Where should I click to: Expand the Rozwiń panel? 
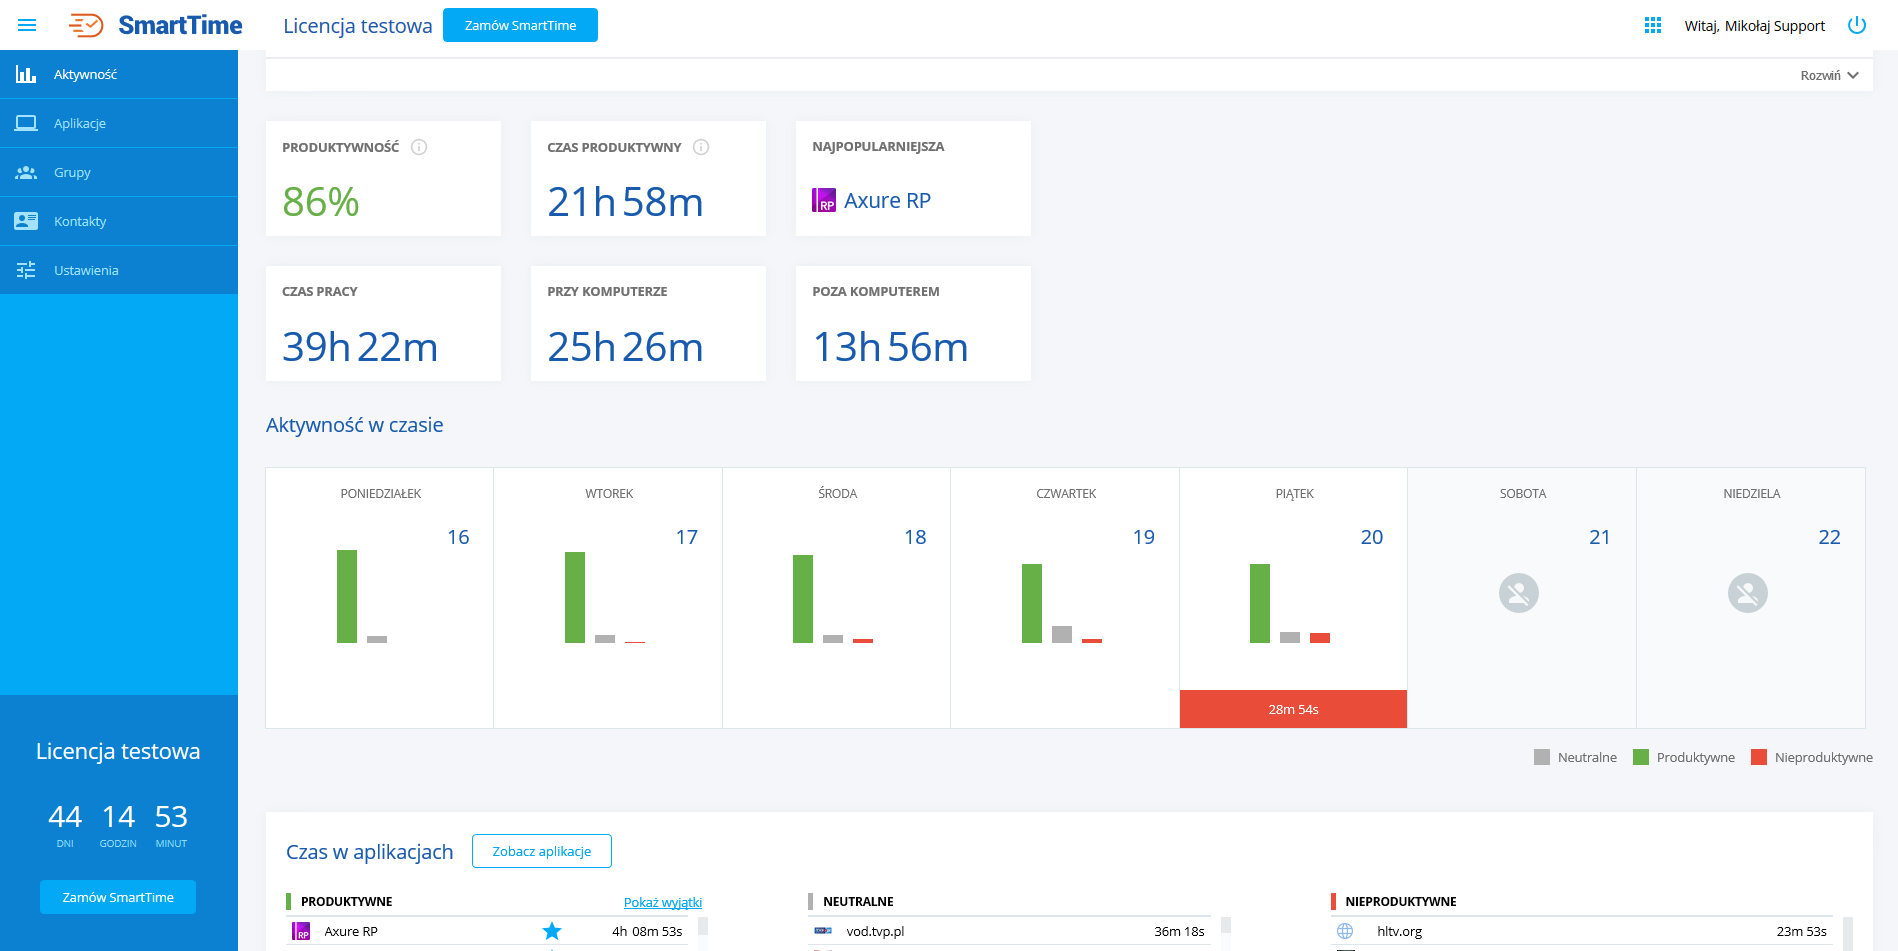[x=1829, y=76]
